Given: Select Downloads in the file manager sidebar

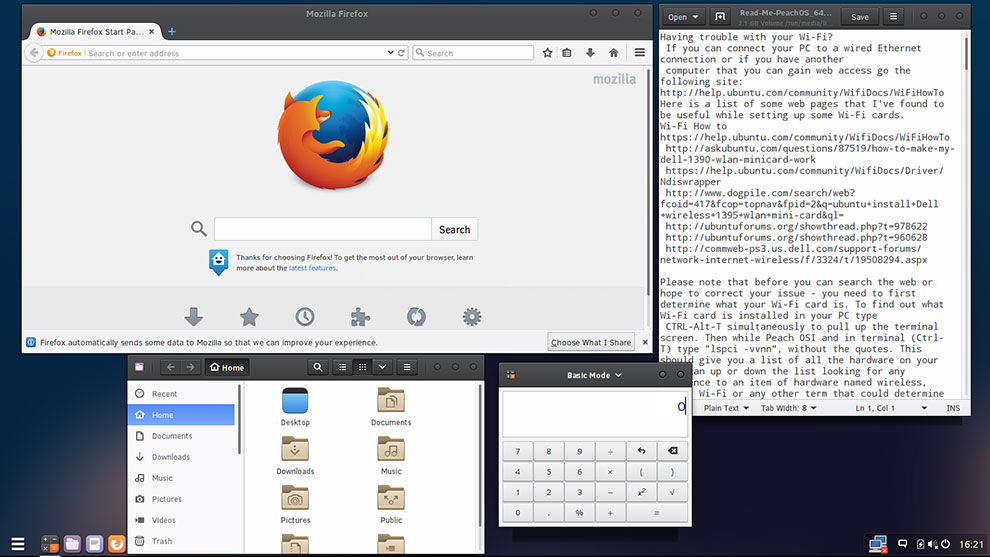Looking at the screenshot, I should coord(182,457).
